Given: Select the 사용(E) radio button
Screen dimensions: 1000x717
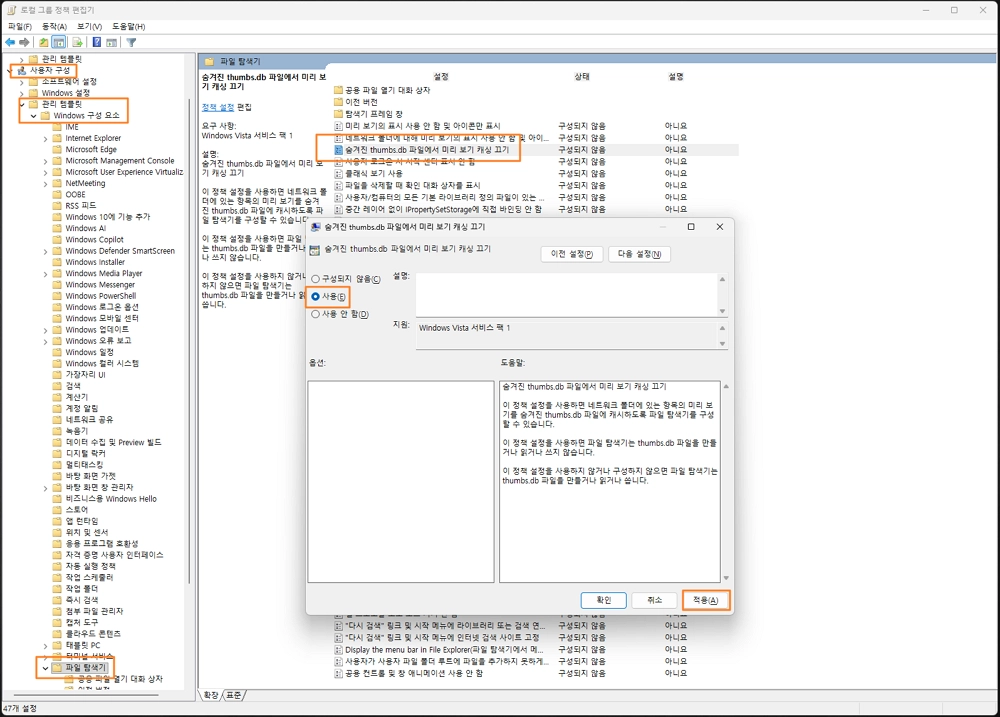Looking at the screenshot, I should [316, 297].
